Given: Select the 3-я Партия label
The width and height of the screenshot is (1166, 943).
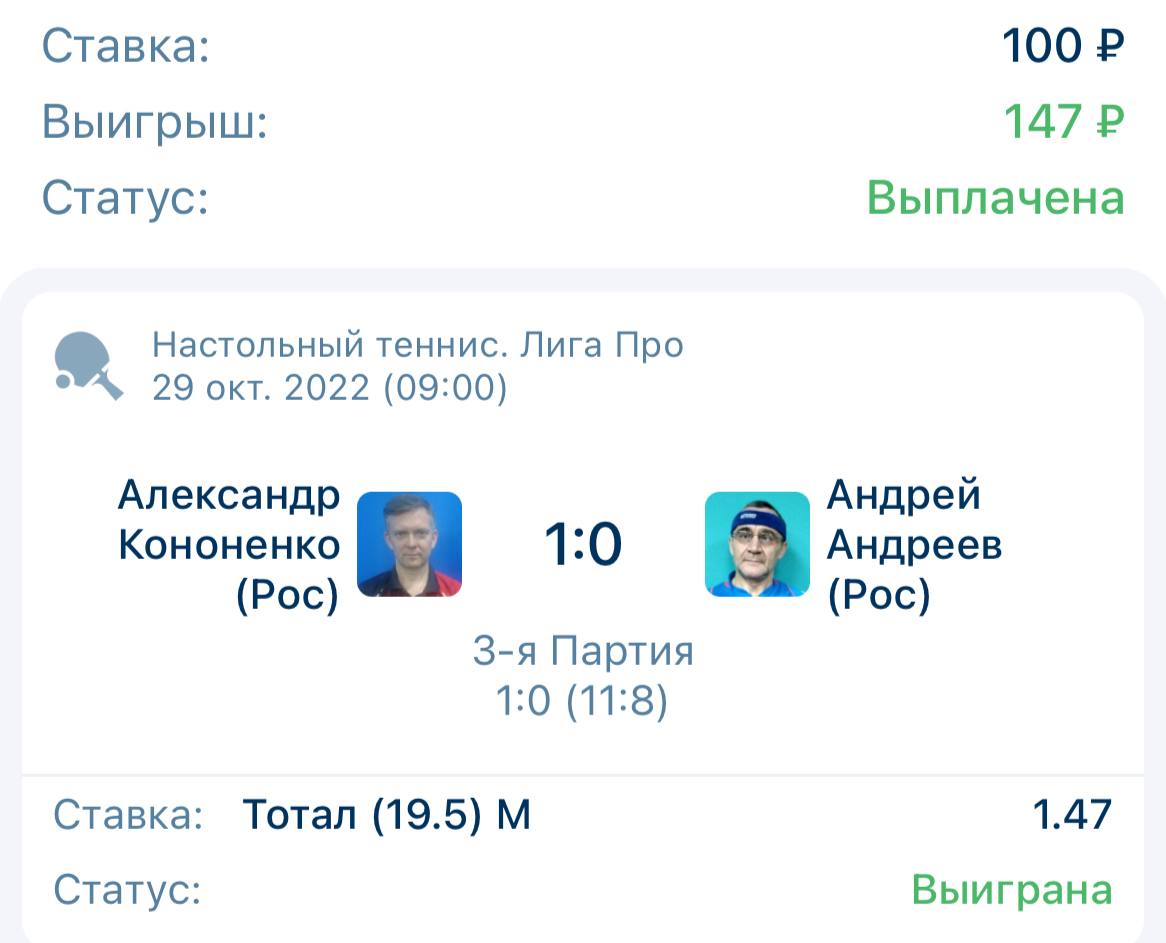Looking at the screenshot, I should click(x=583, y=652).
